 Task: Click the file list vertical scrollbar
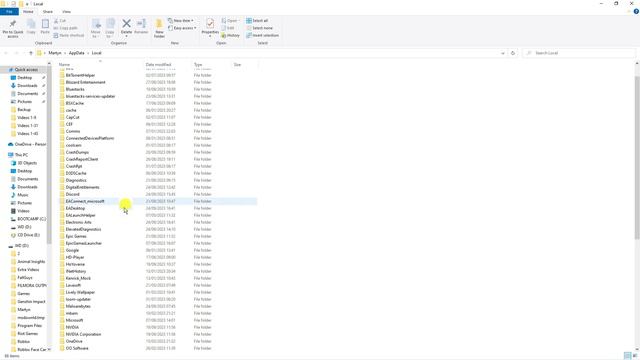[637, 157]
